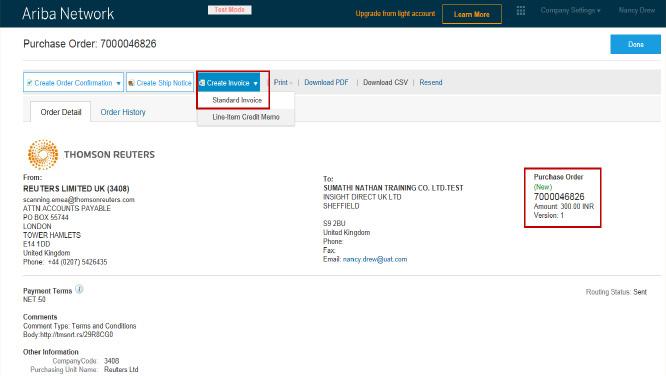
Task: Click the INSIGHT DIRECT UK LTD text
Action: point(362,197)
